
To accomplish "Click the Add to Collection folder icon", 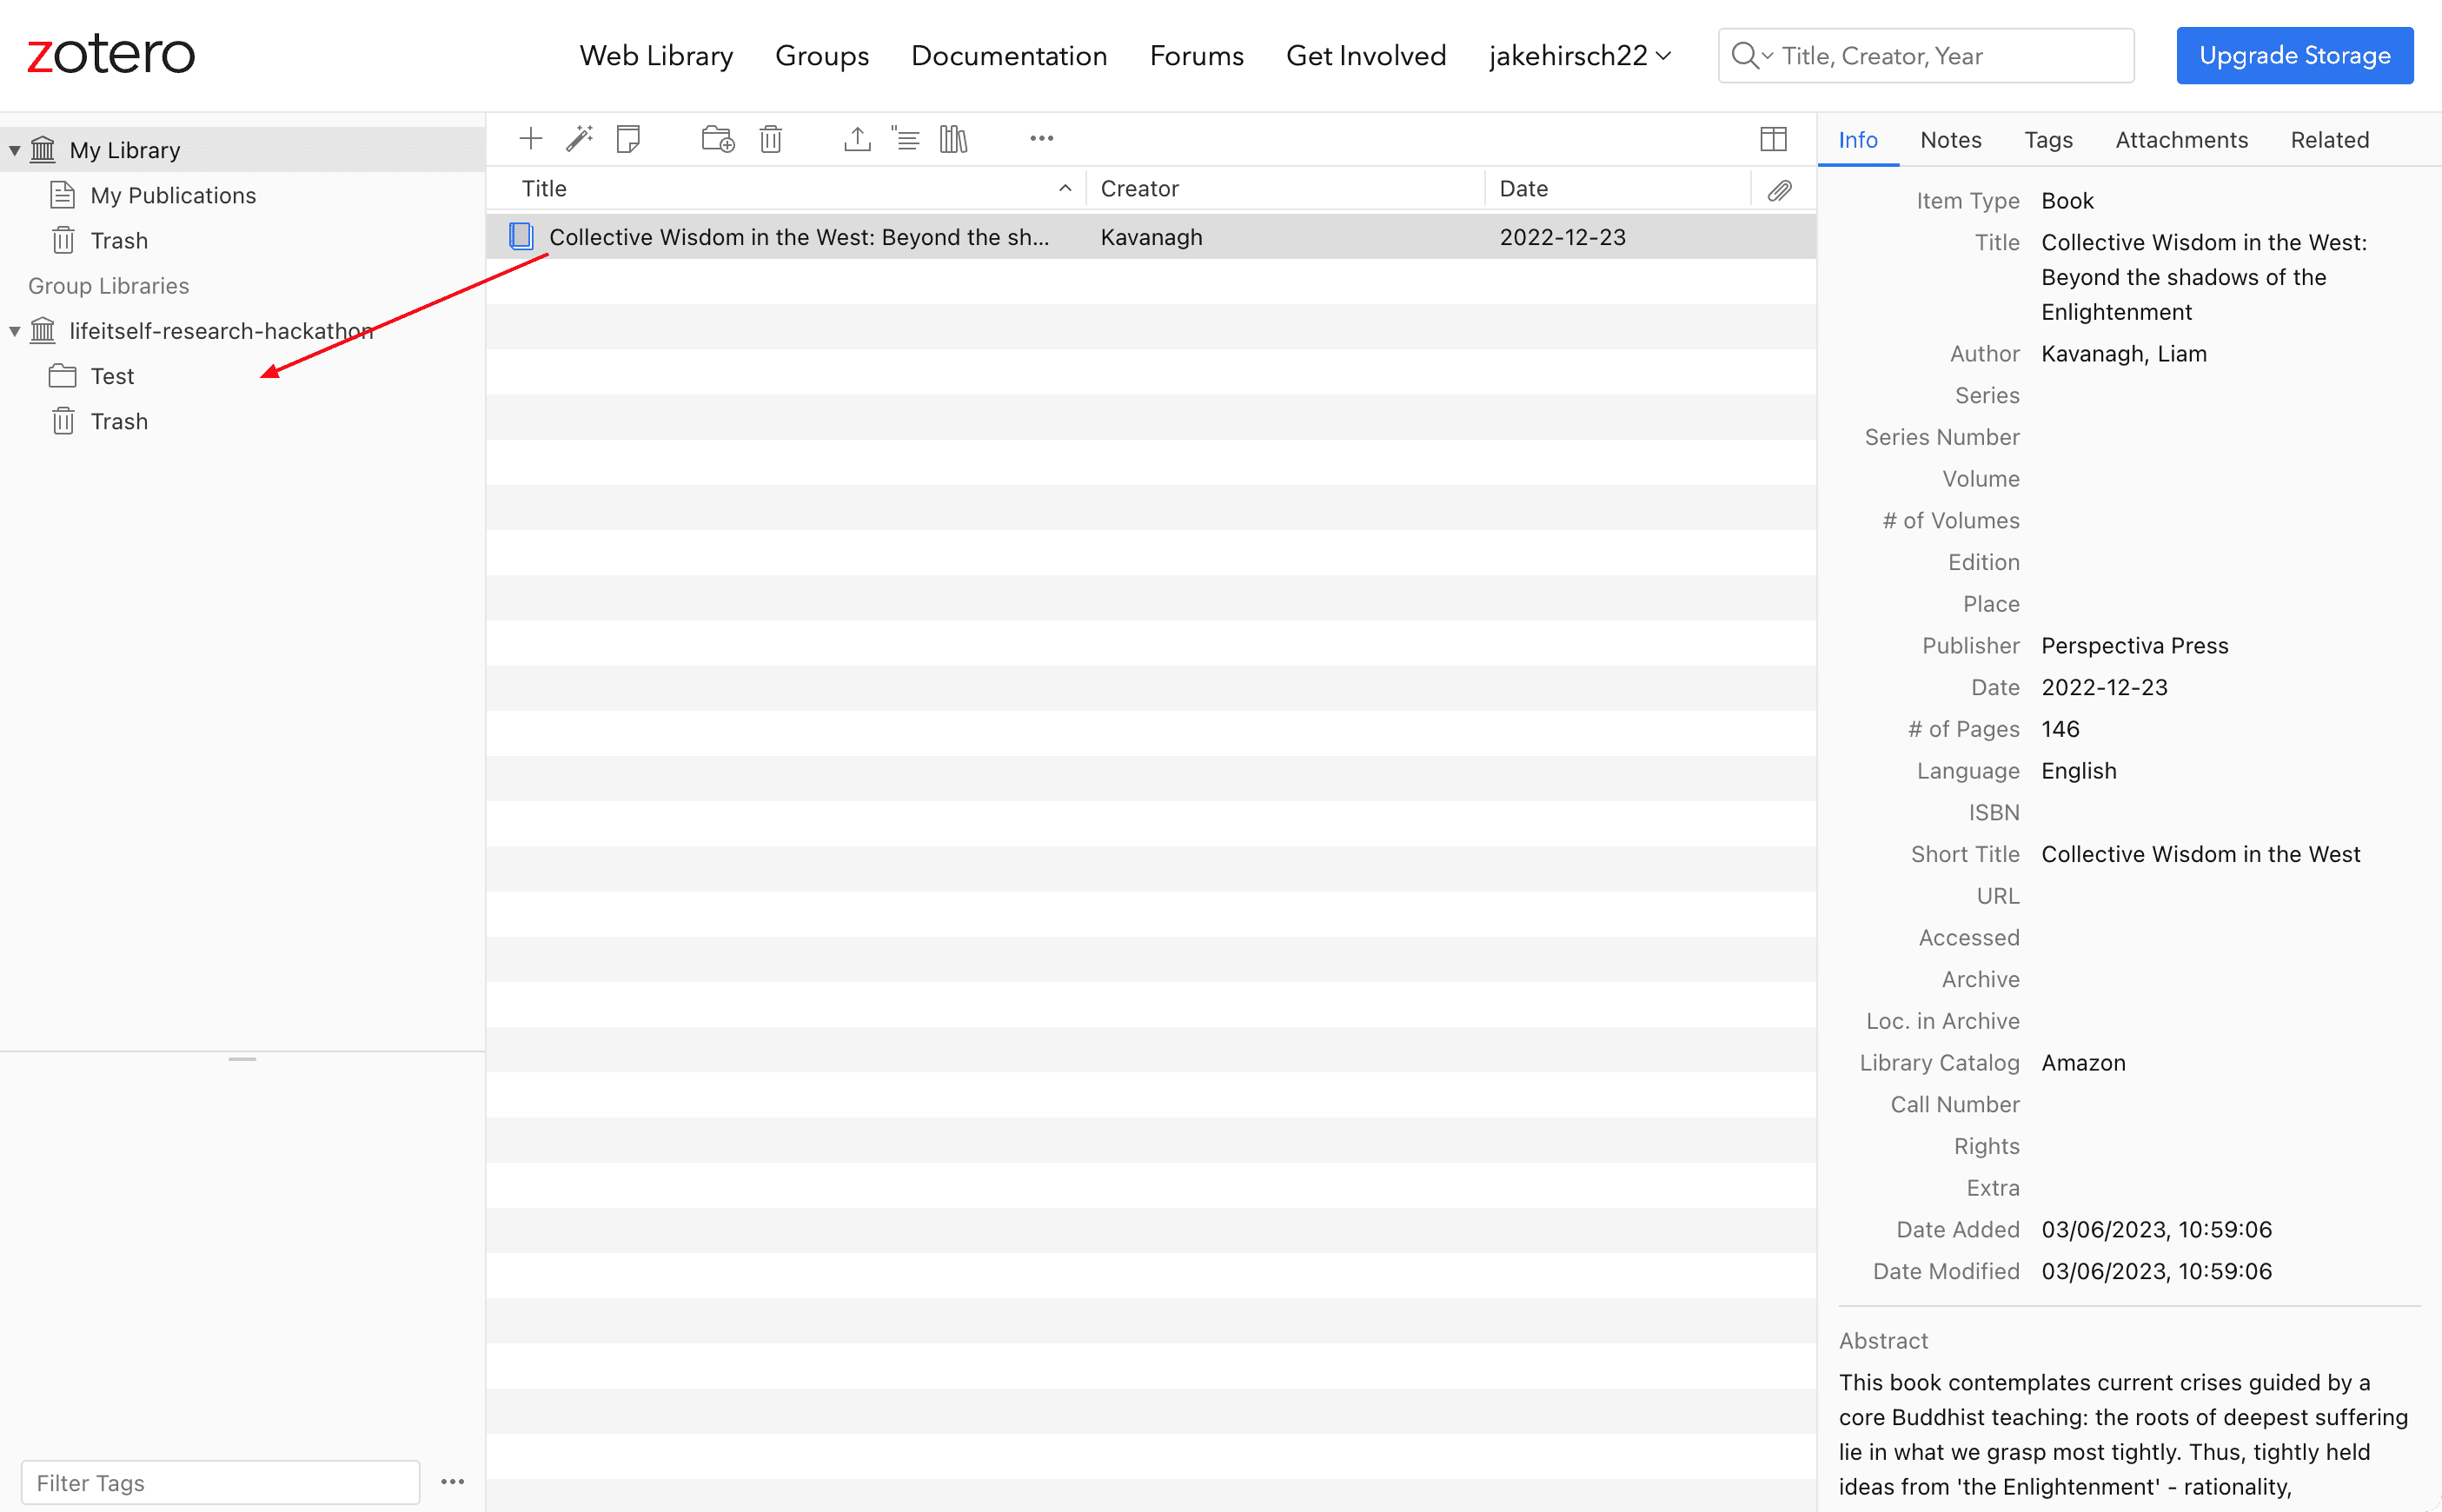I will coord(718,138).
